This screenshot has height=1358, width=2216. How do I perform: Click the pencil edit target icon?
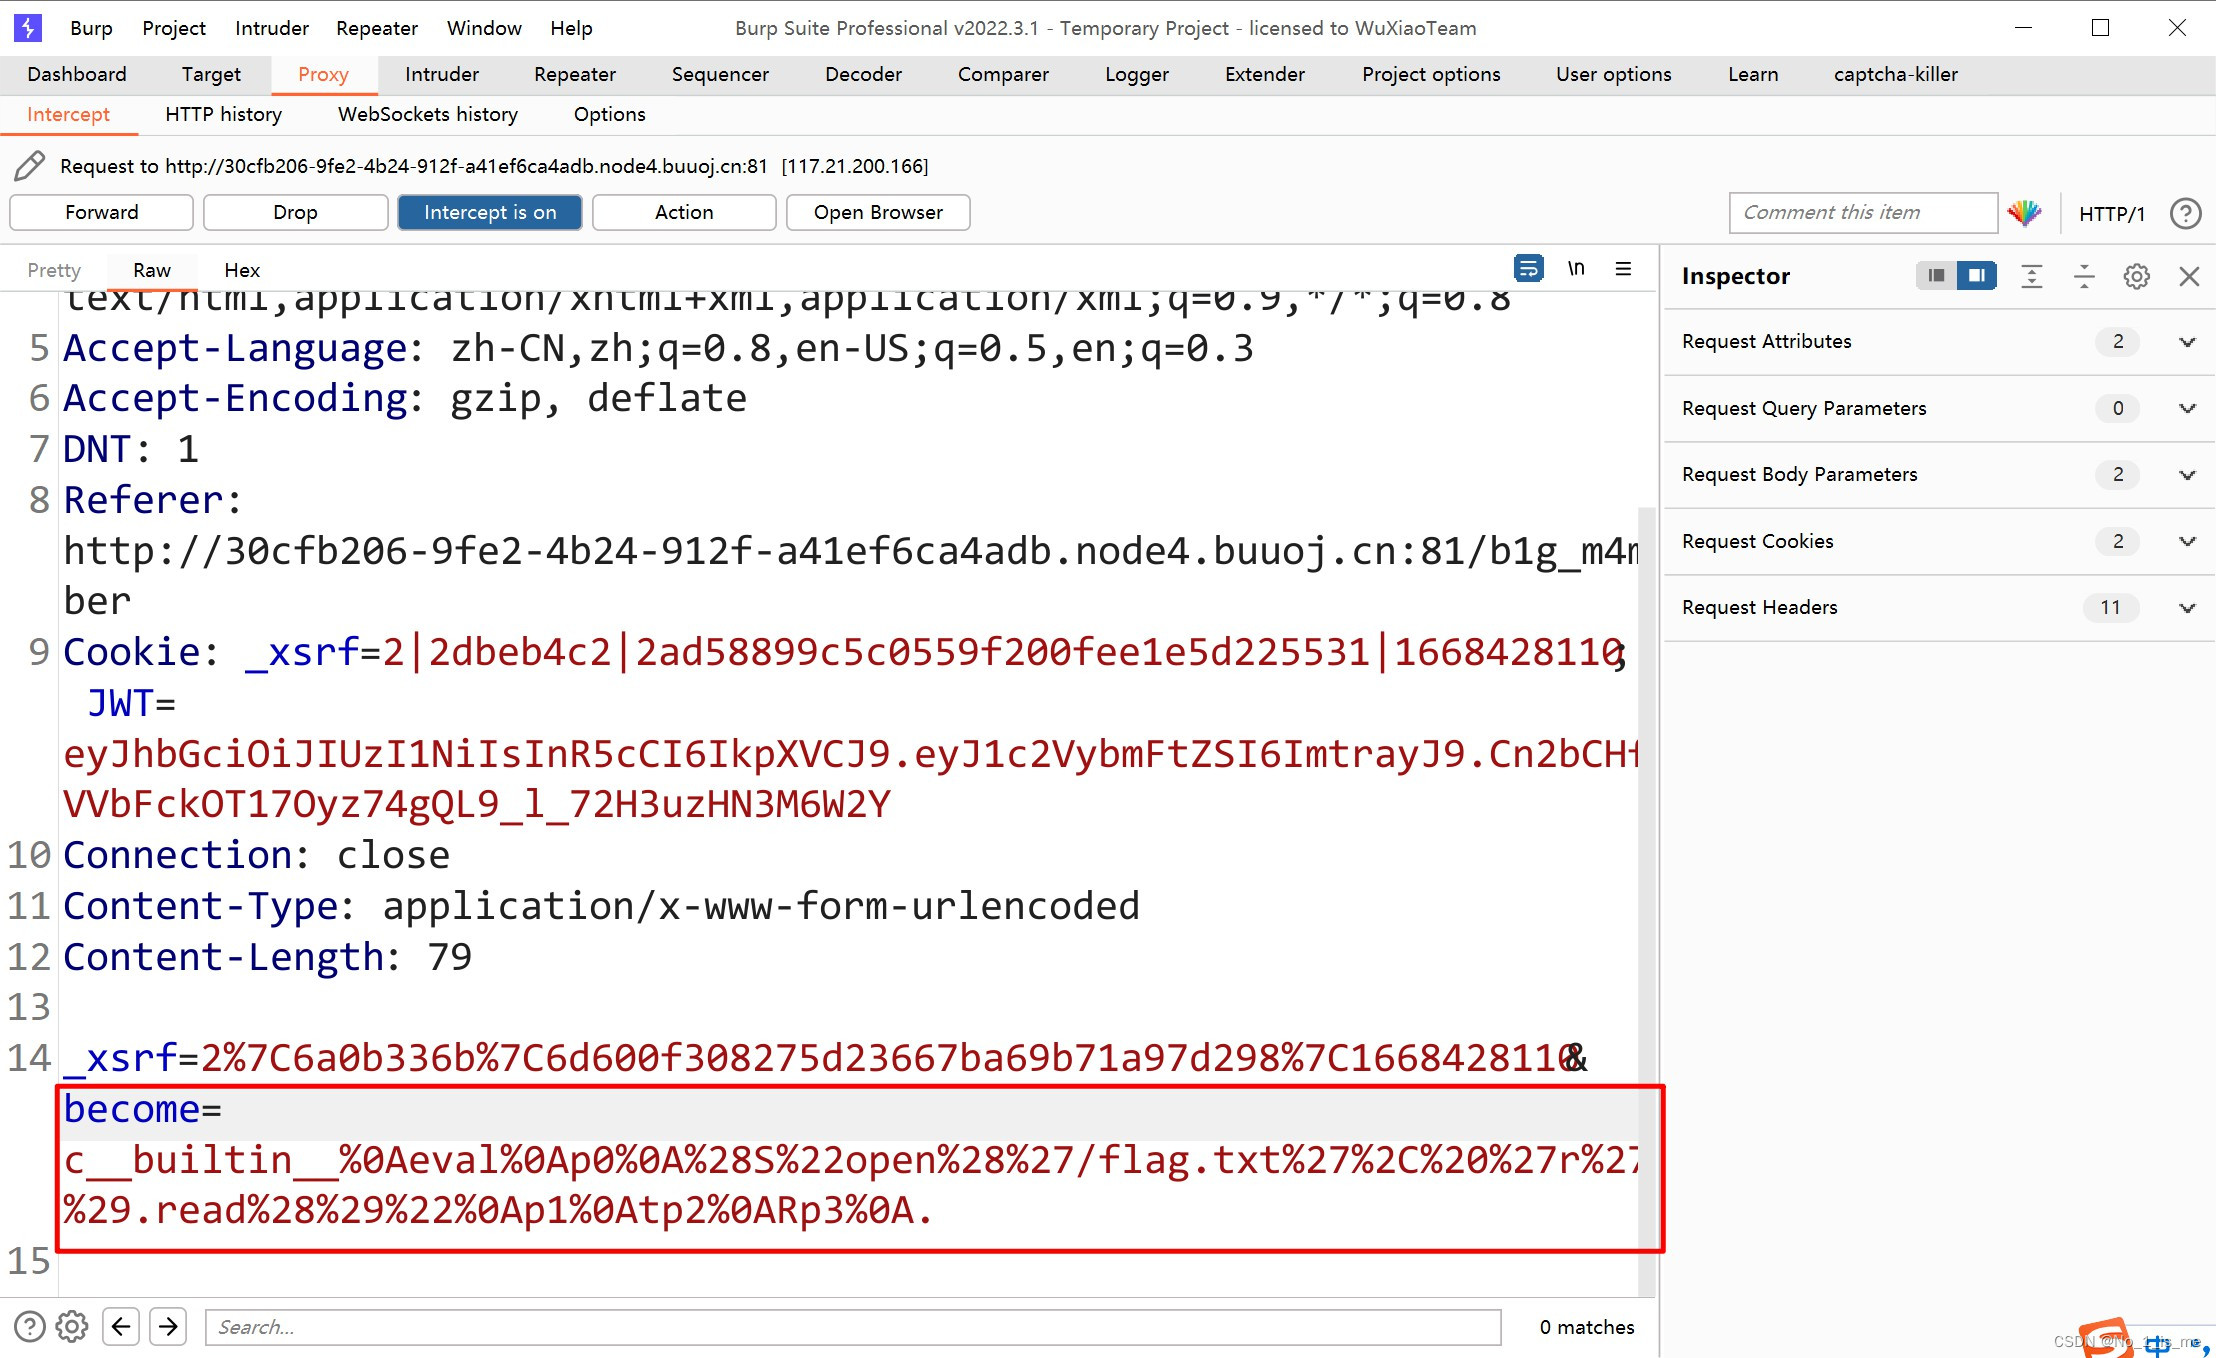coord(29,166)
